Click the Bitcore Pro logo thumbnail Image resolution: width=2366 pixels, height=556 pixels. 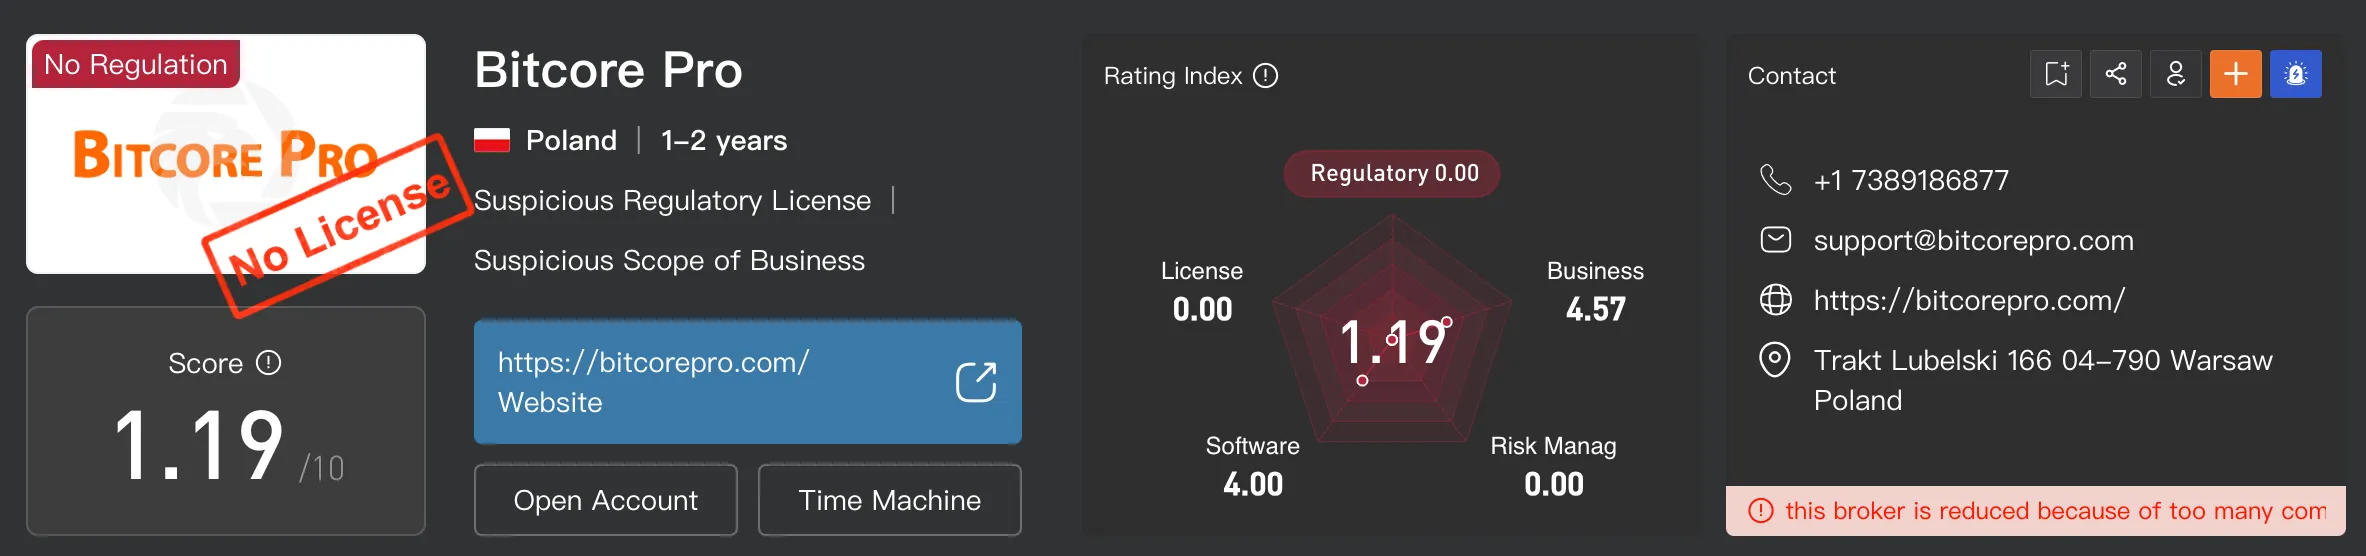point(226,154)
